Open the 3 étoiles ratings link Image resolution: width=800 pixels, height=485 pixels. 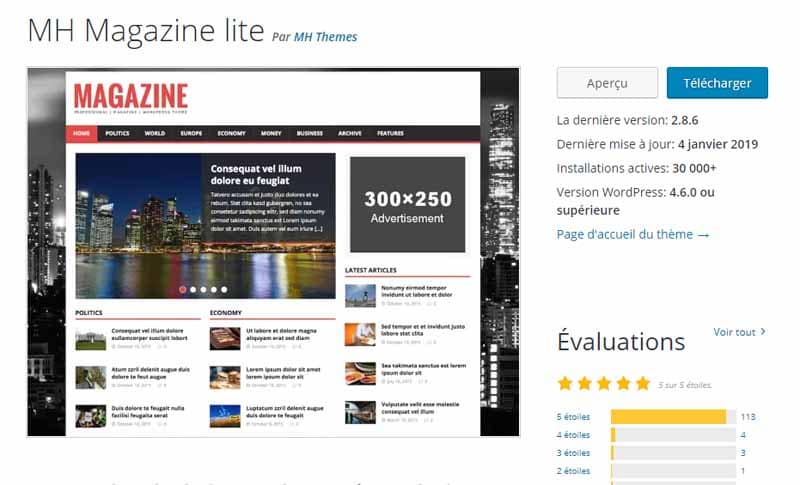coord(573,452)
